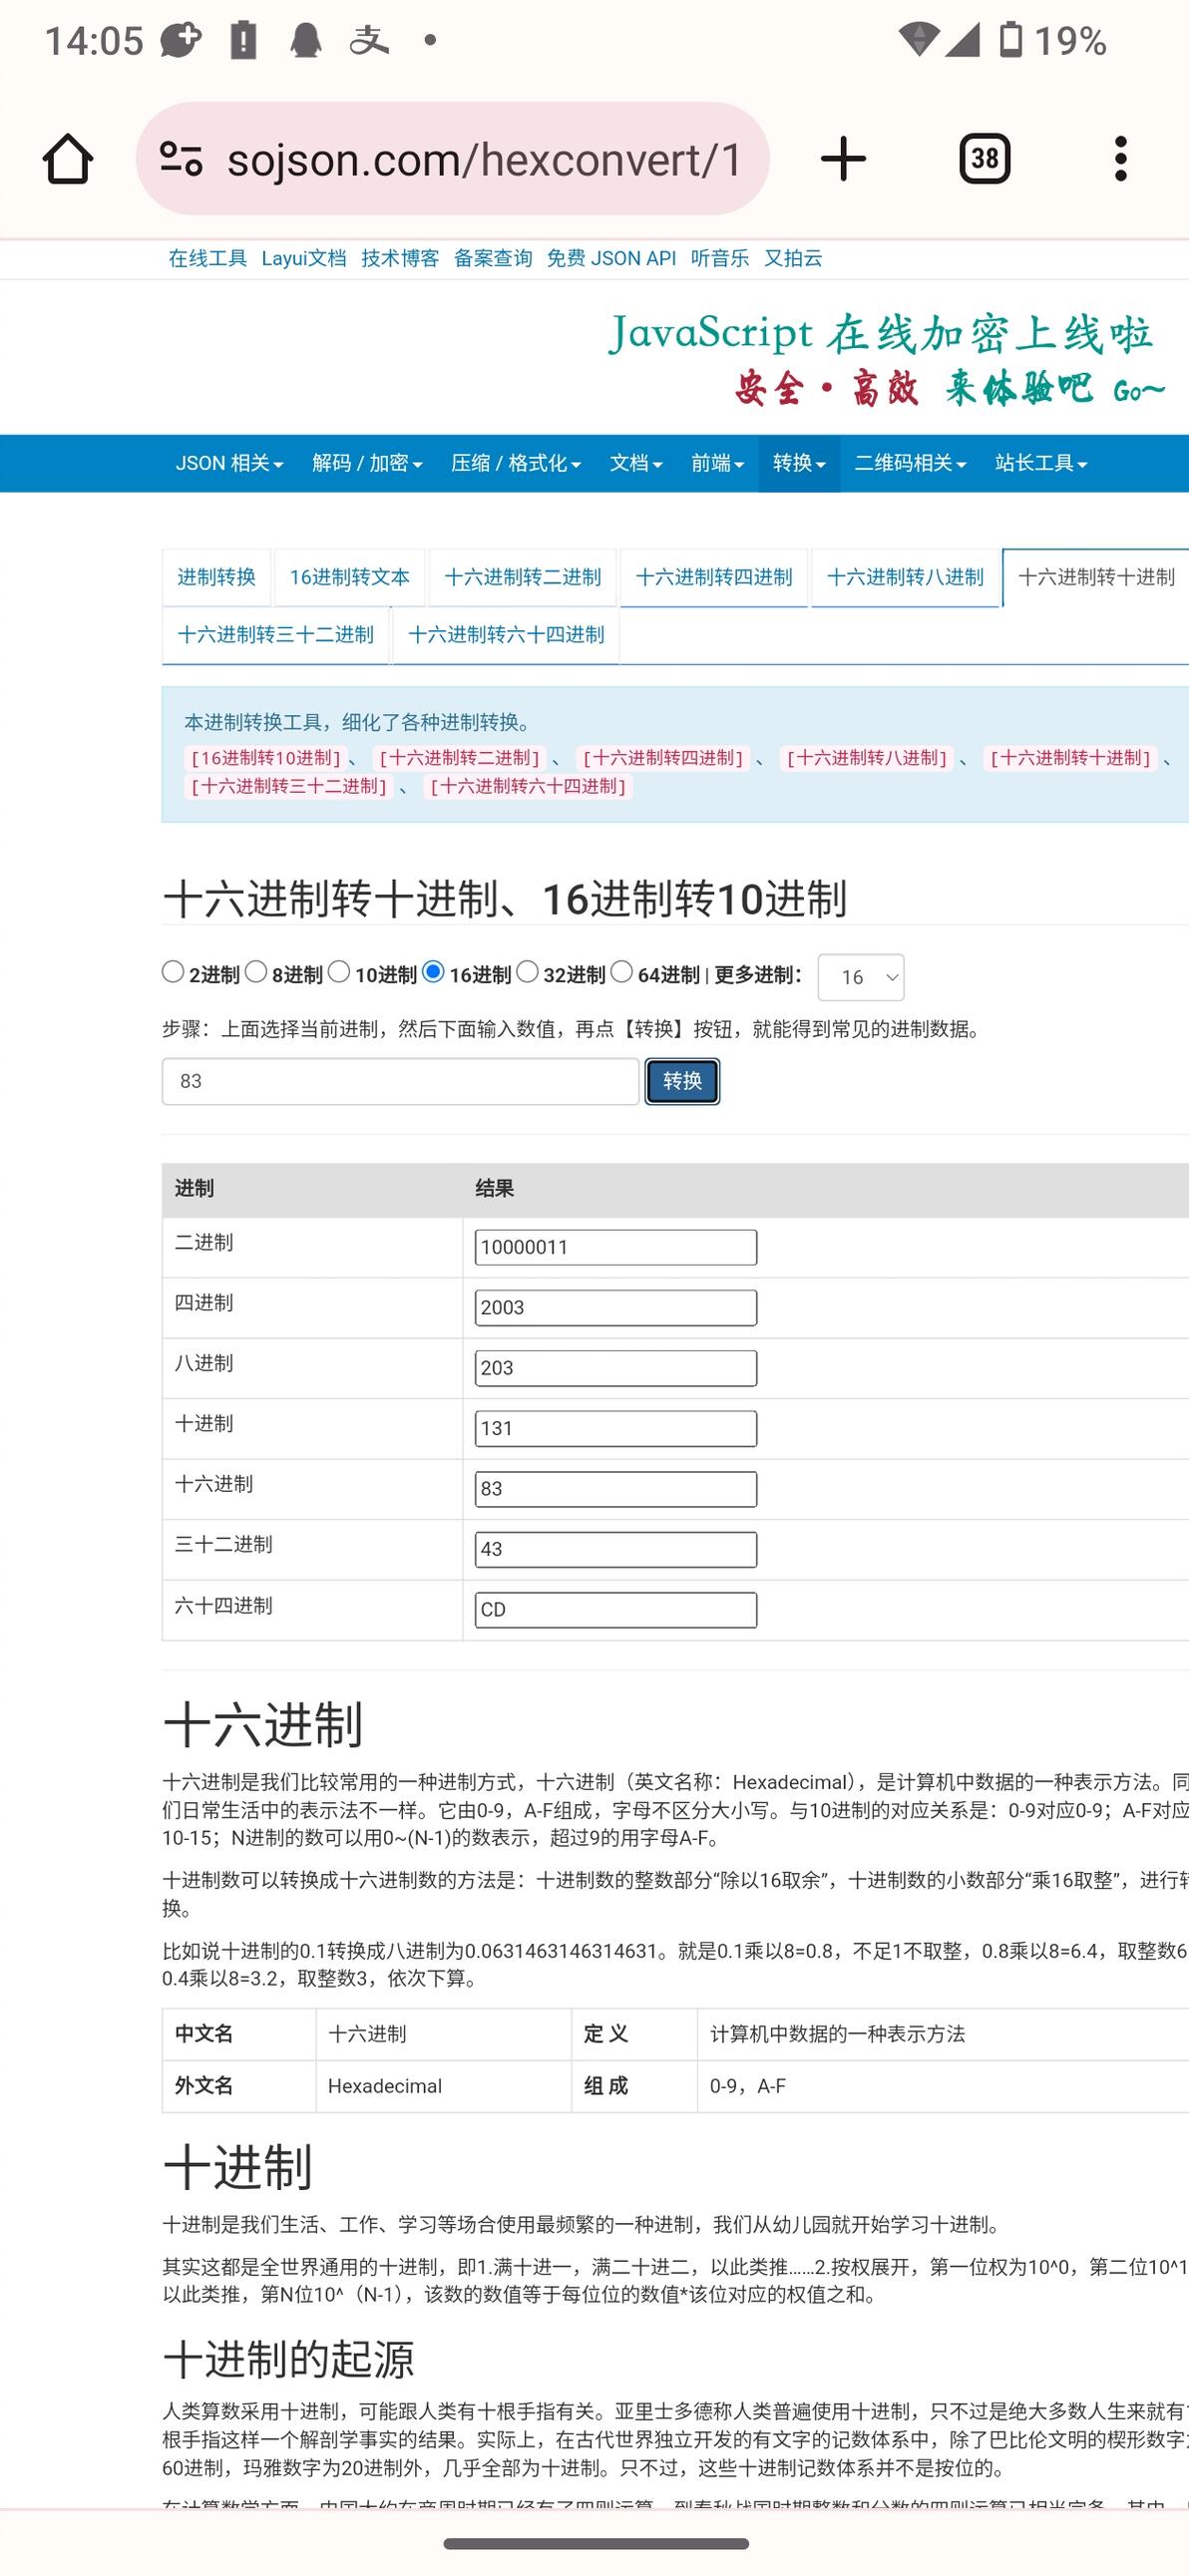Open the 更多进制 dropdown showing 16
This screenshot has width=1189, height=2576.
tap(861, 977)
